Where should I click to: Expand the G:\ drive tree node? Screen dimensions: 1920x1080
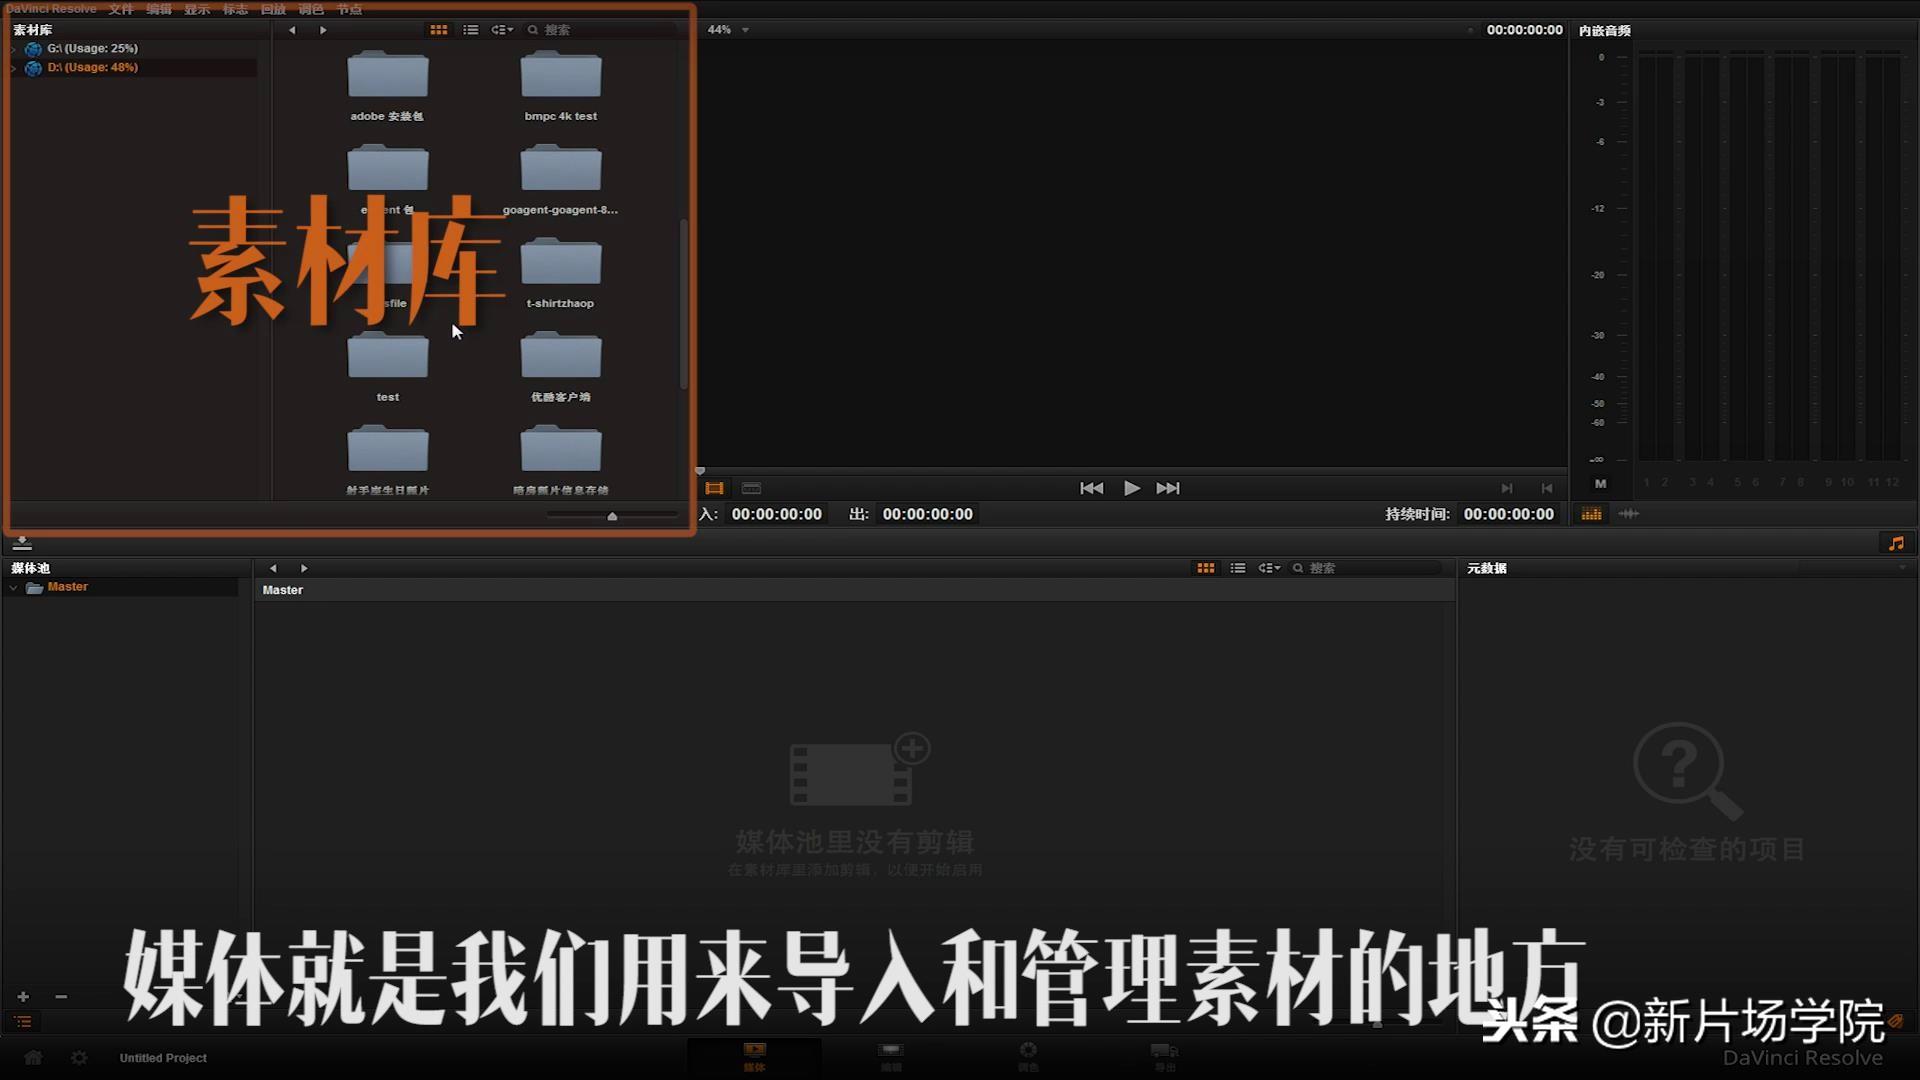pos(13,48)
